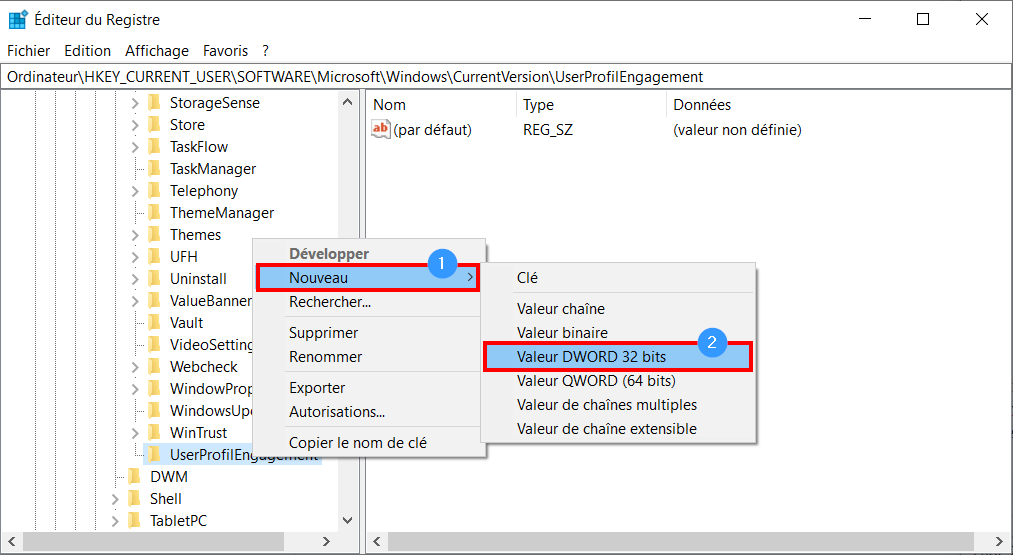1013x555 pixels.
Task: Click the tree pane scroll up arrow
Action: [x=347, y=102]
